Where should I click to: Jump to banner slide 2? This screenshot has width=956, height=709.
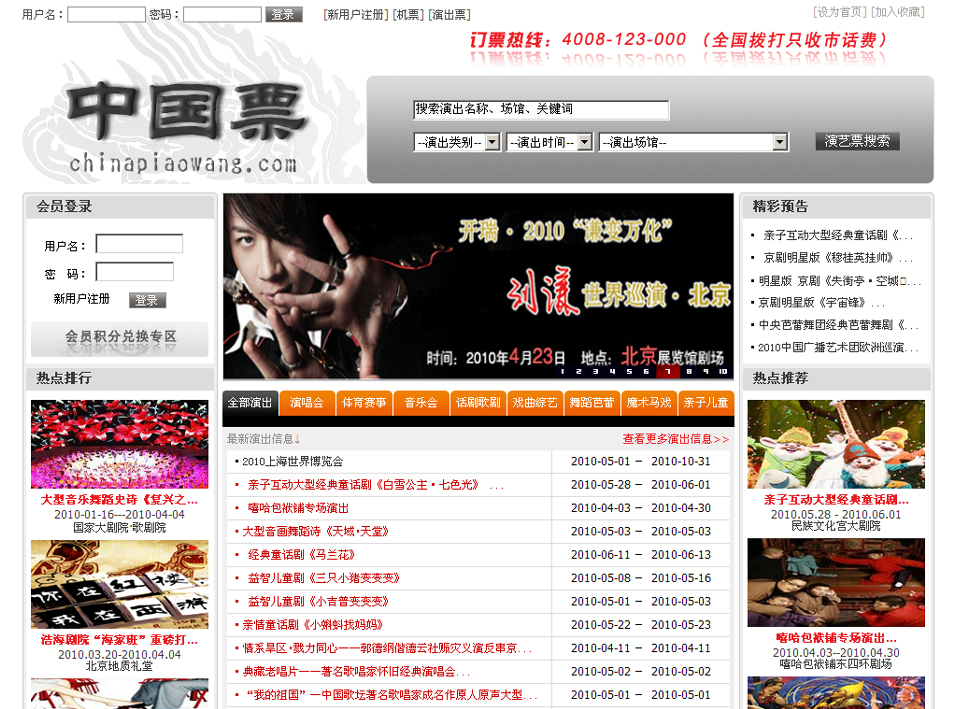pyautogui.click(x=579, y=371)
